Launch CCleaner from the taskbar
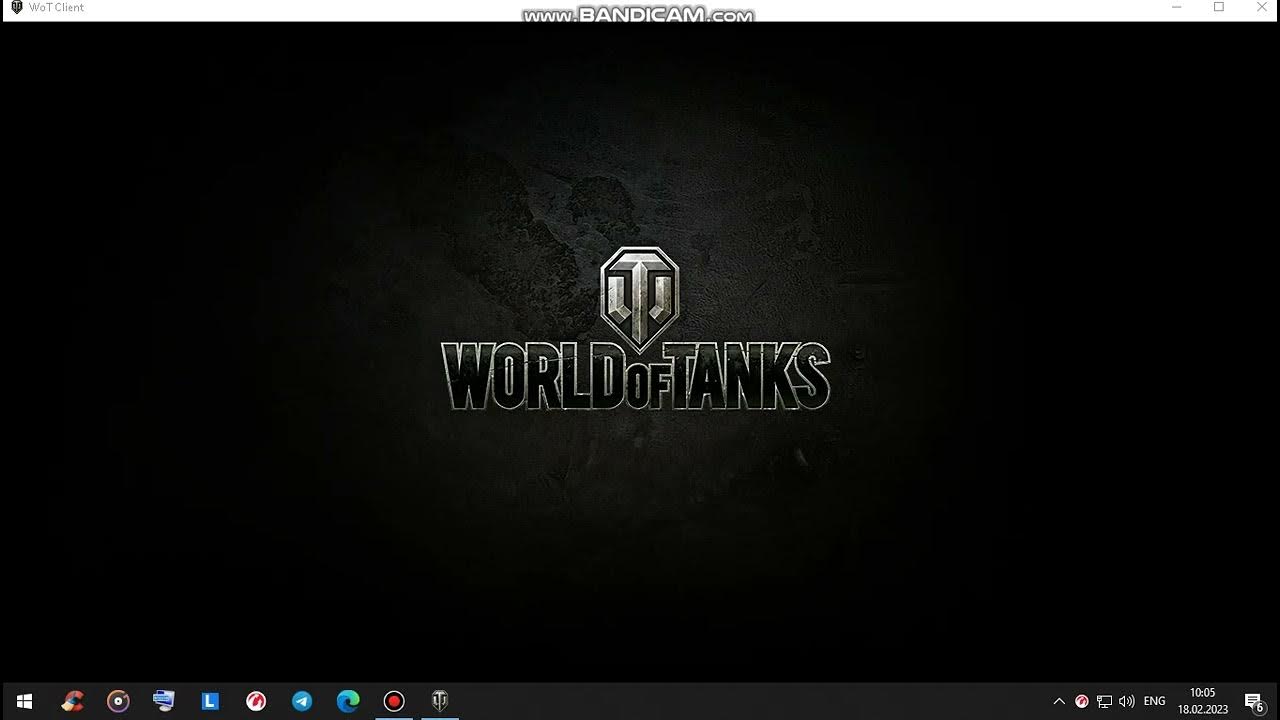Screen dimensions: 1280x720 72,701
